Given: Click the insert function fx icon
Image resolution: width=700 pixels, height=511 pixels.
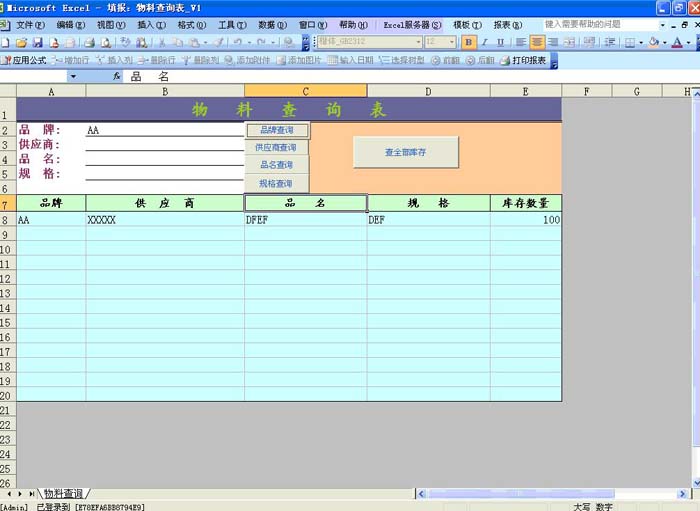Looking at the screenshot, I should pos(117,77).
